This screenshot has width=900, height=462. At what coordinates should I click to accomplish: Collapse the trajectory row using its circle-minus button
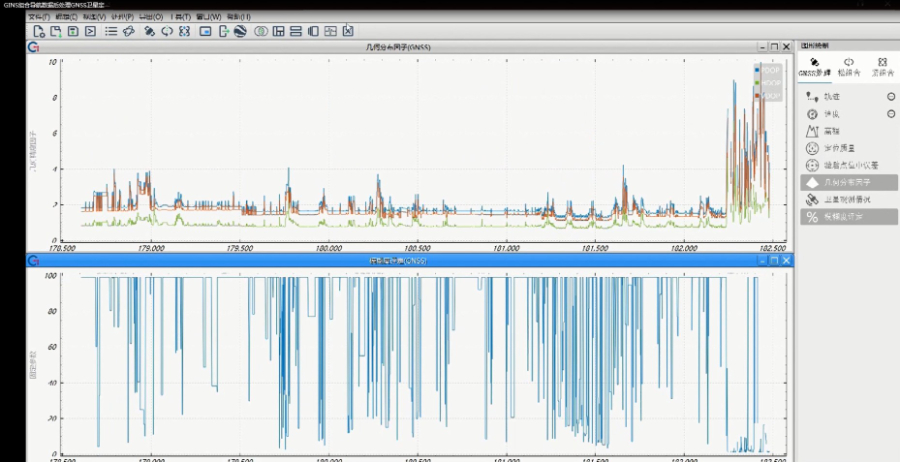890,97
